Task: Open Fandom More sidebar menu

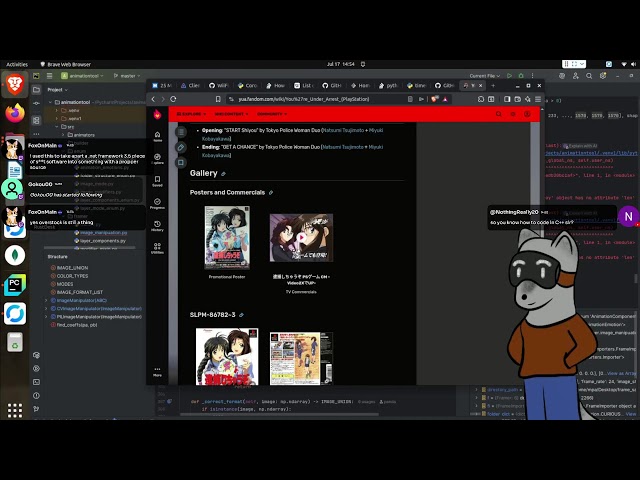Action: 158,371
